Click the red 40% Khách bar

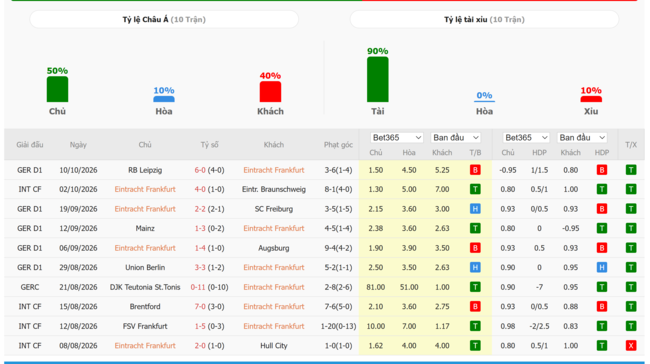pyautogui.click(x=270, y=92)
